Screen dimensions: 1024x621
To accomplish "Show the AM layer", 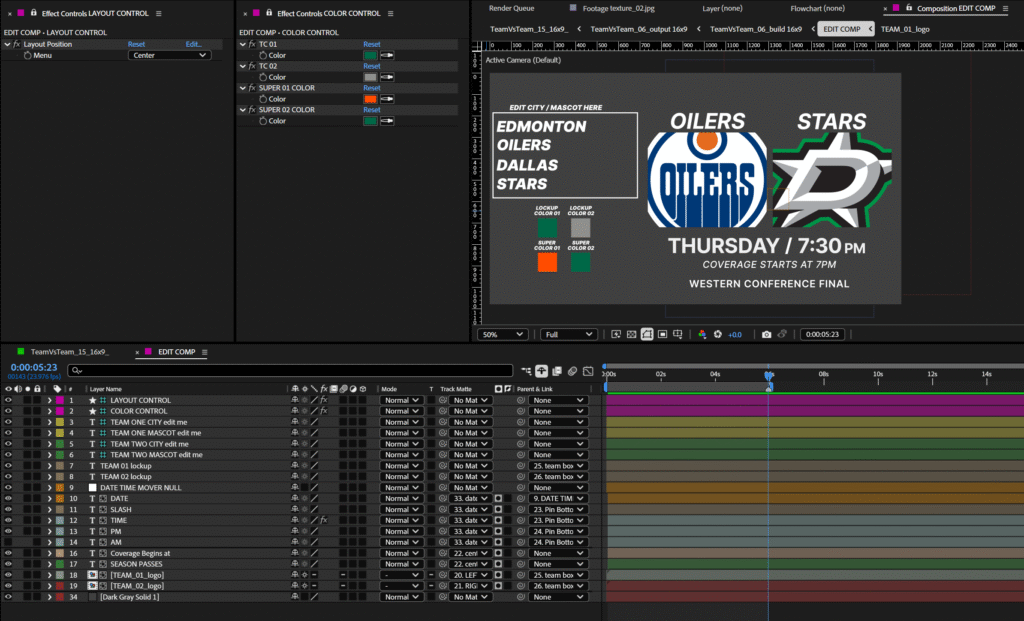I will pyautogui.click(x=8, y=543).
